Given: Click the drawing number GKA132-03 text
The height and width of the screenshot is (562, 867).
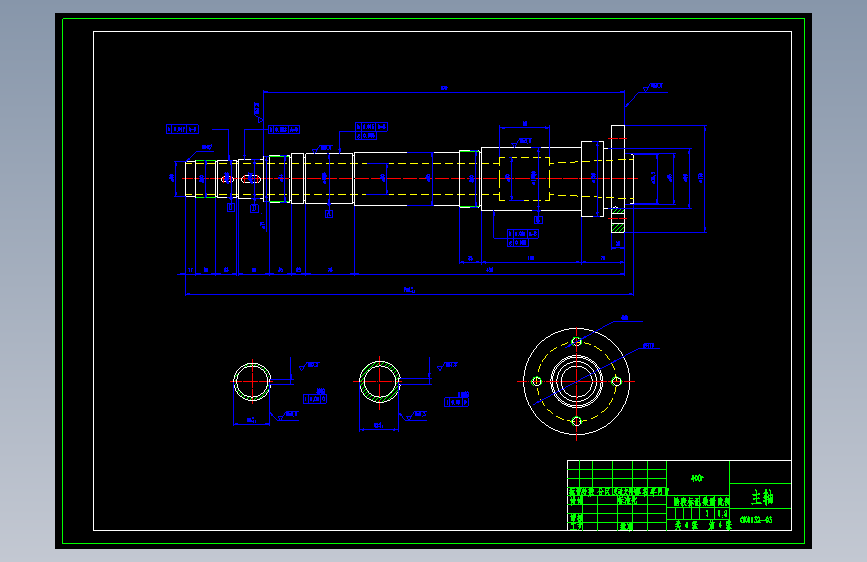Looking at the screenshot, I should pyautogui.click(x=756, y=520).
